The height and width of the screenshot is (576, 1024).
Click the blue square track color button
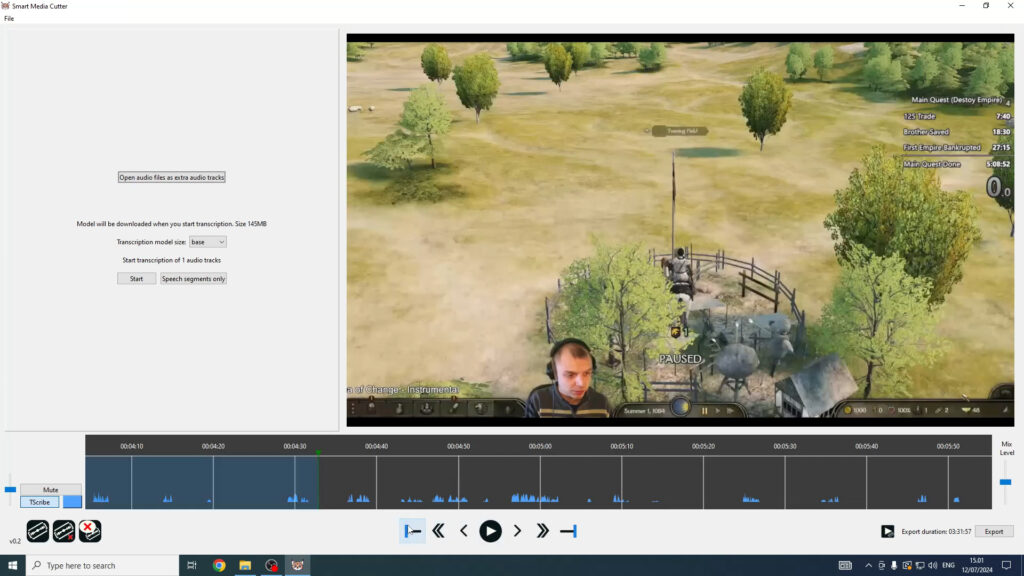(x=72, y=502)
